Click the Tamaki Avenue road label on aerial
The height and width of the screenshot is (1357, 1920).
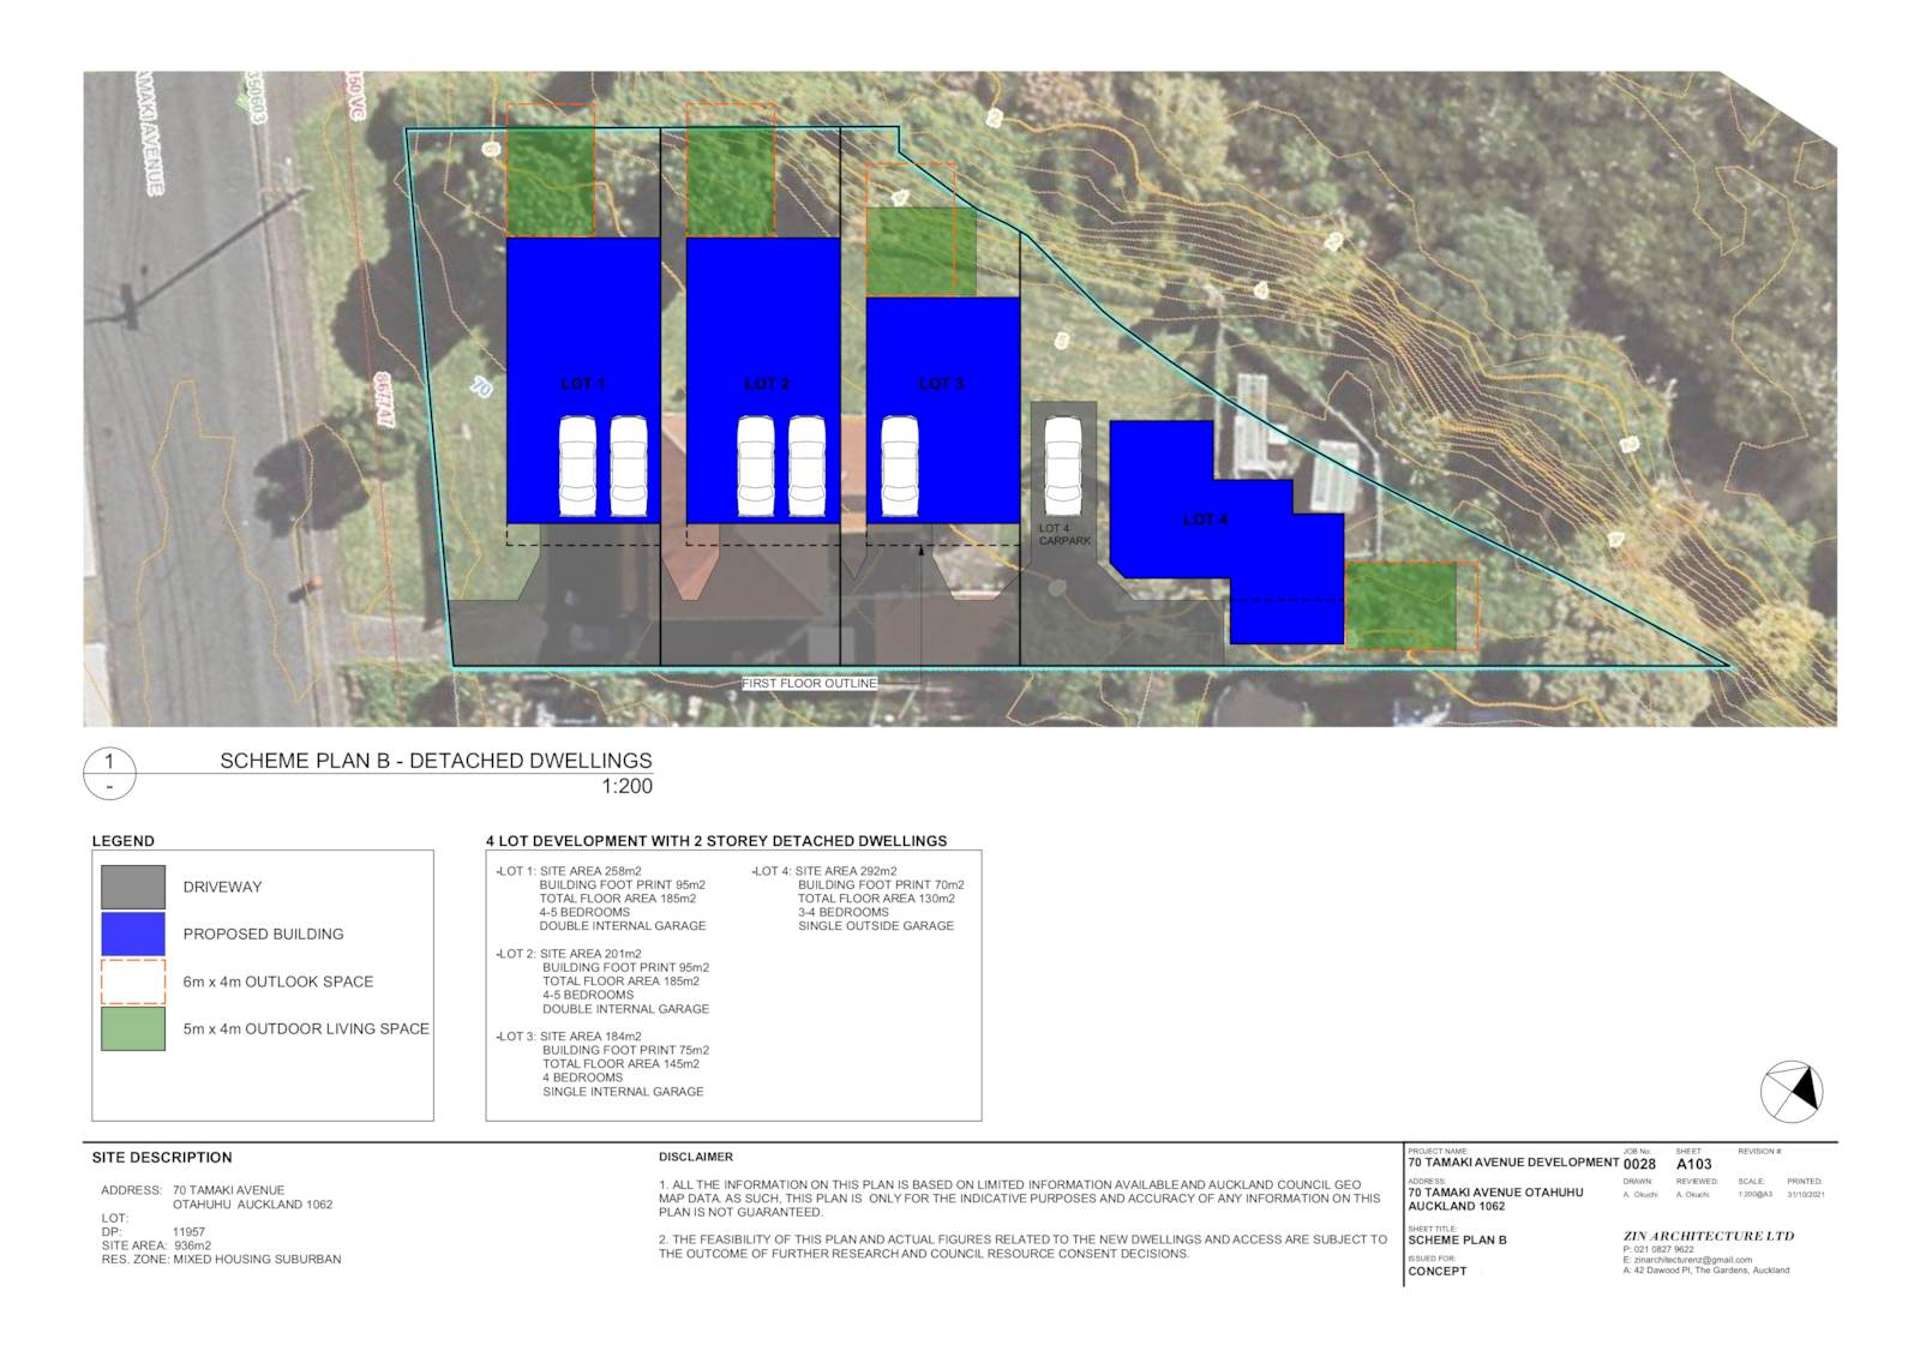tap(150, 131)
